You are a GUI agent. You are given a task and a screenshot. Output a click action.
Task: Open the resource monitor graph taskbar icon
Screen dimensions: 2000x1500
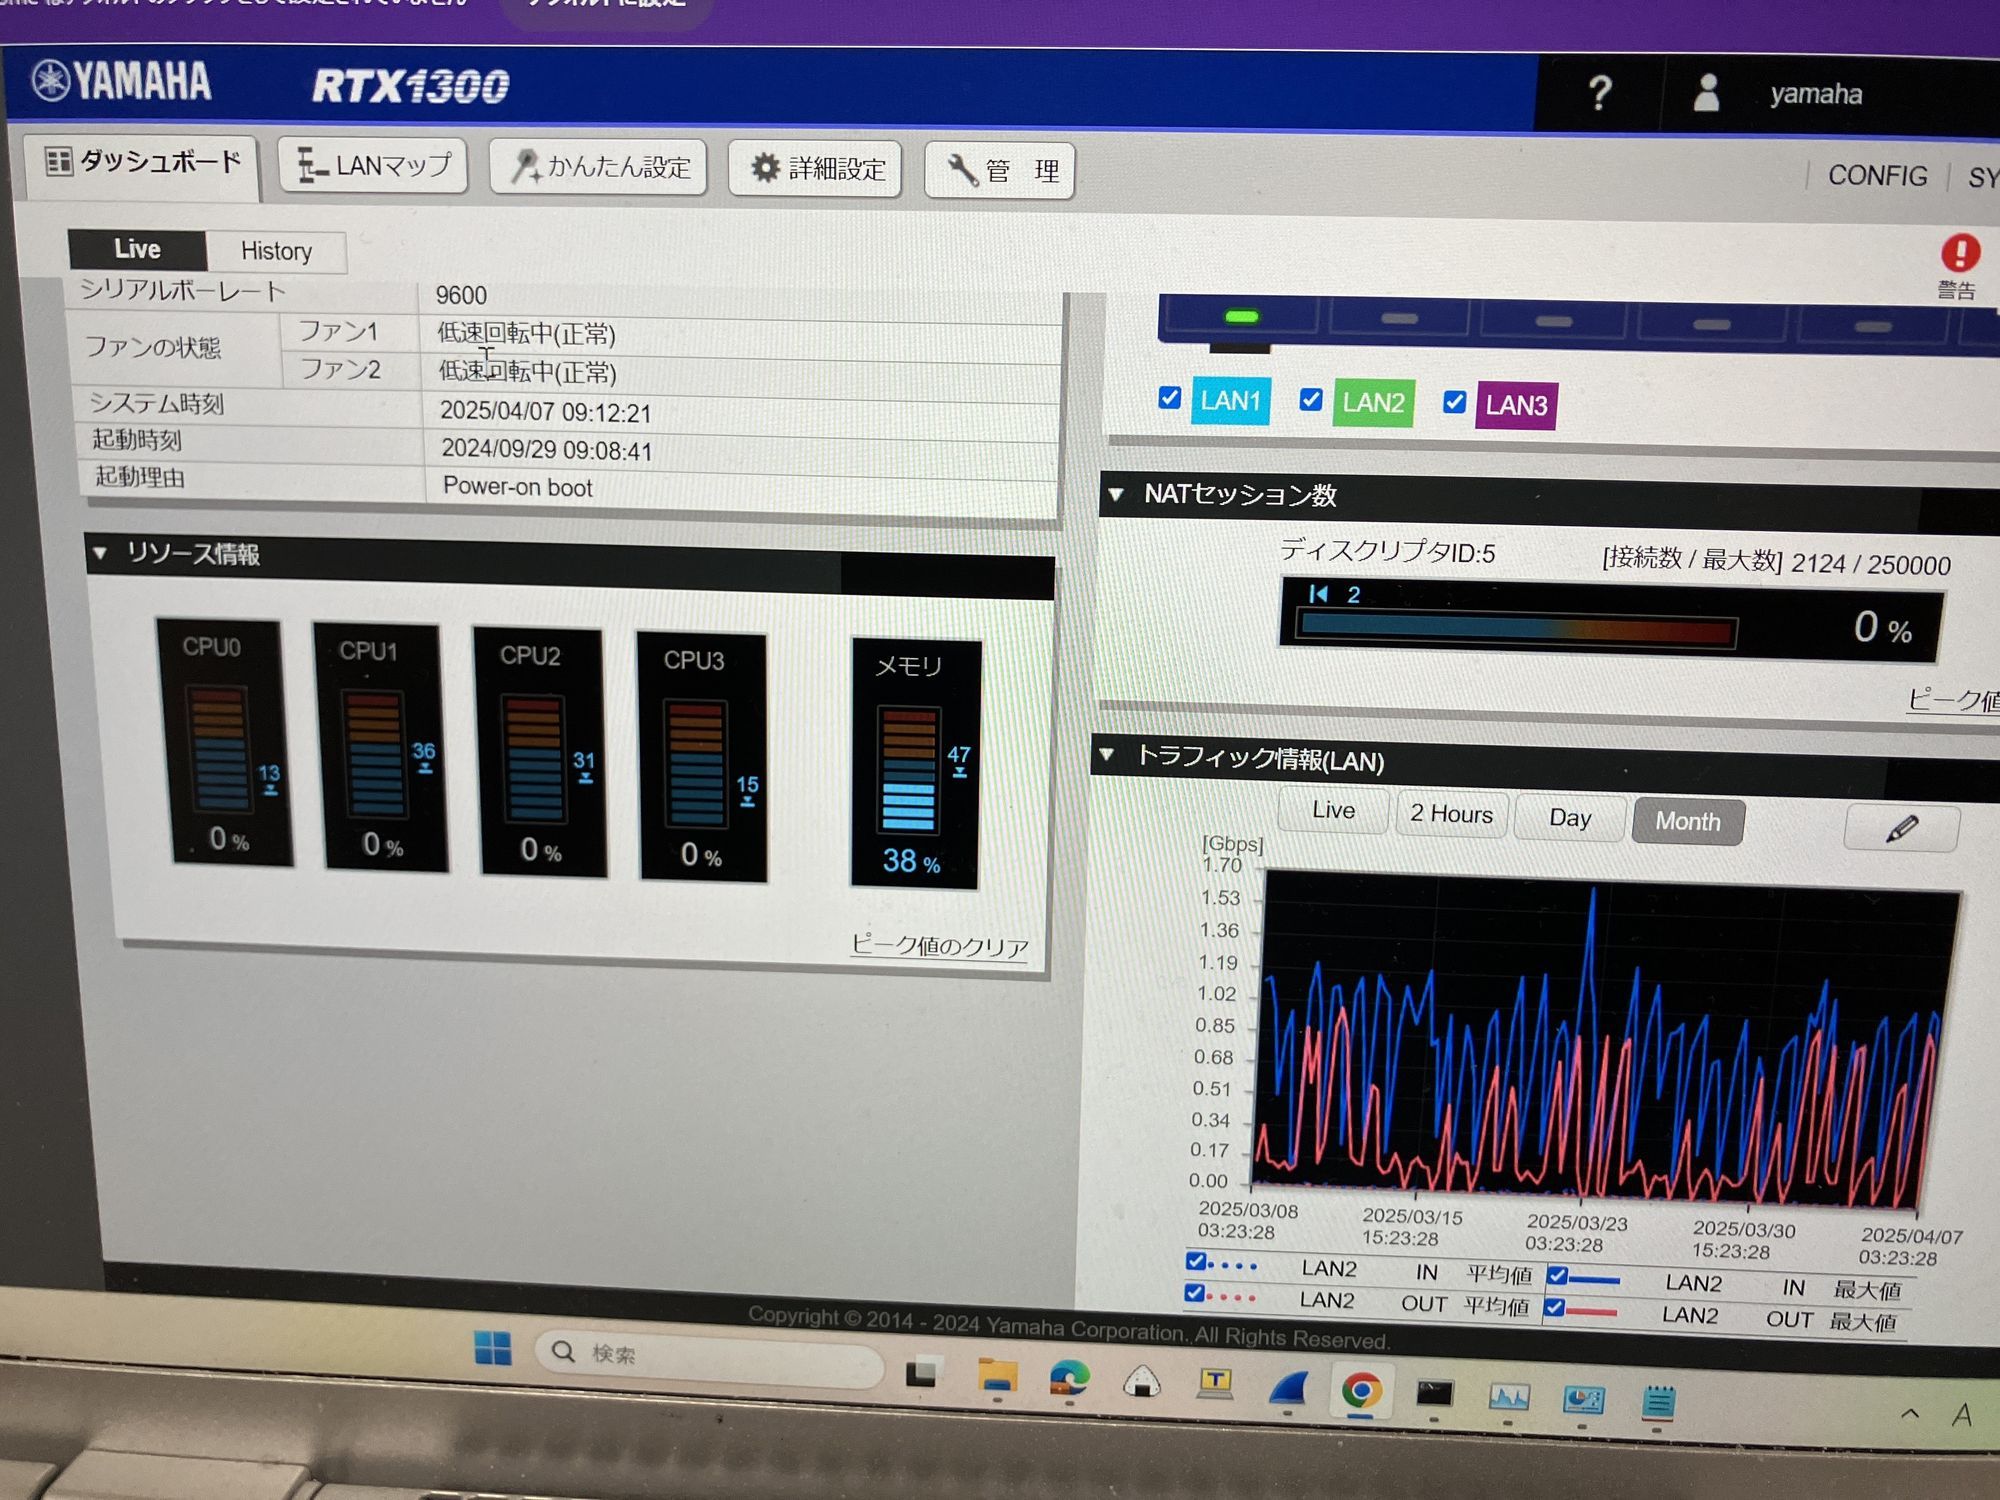pos(1508,1396)
